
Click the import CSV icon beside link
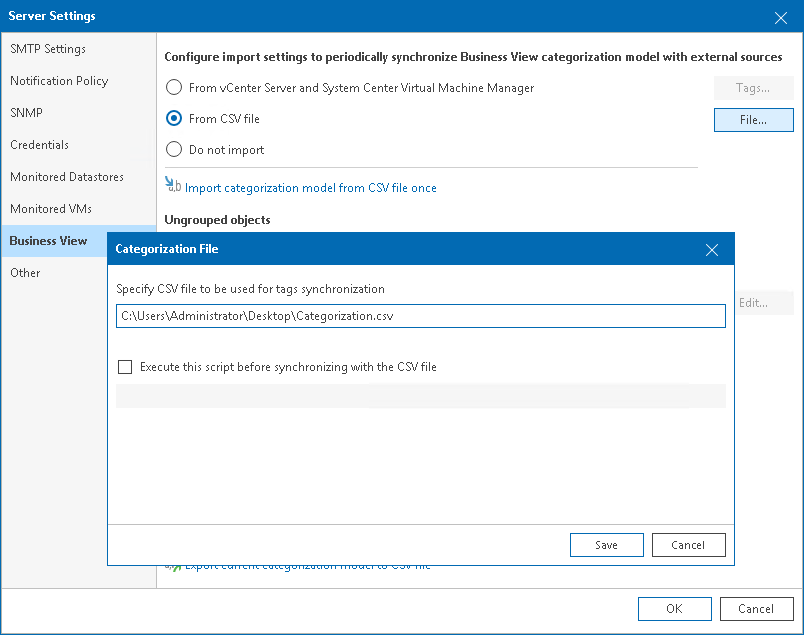point(173,184)
